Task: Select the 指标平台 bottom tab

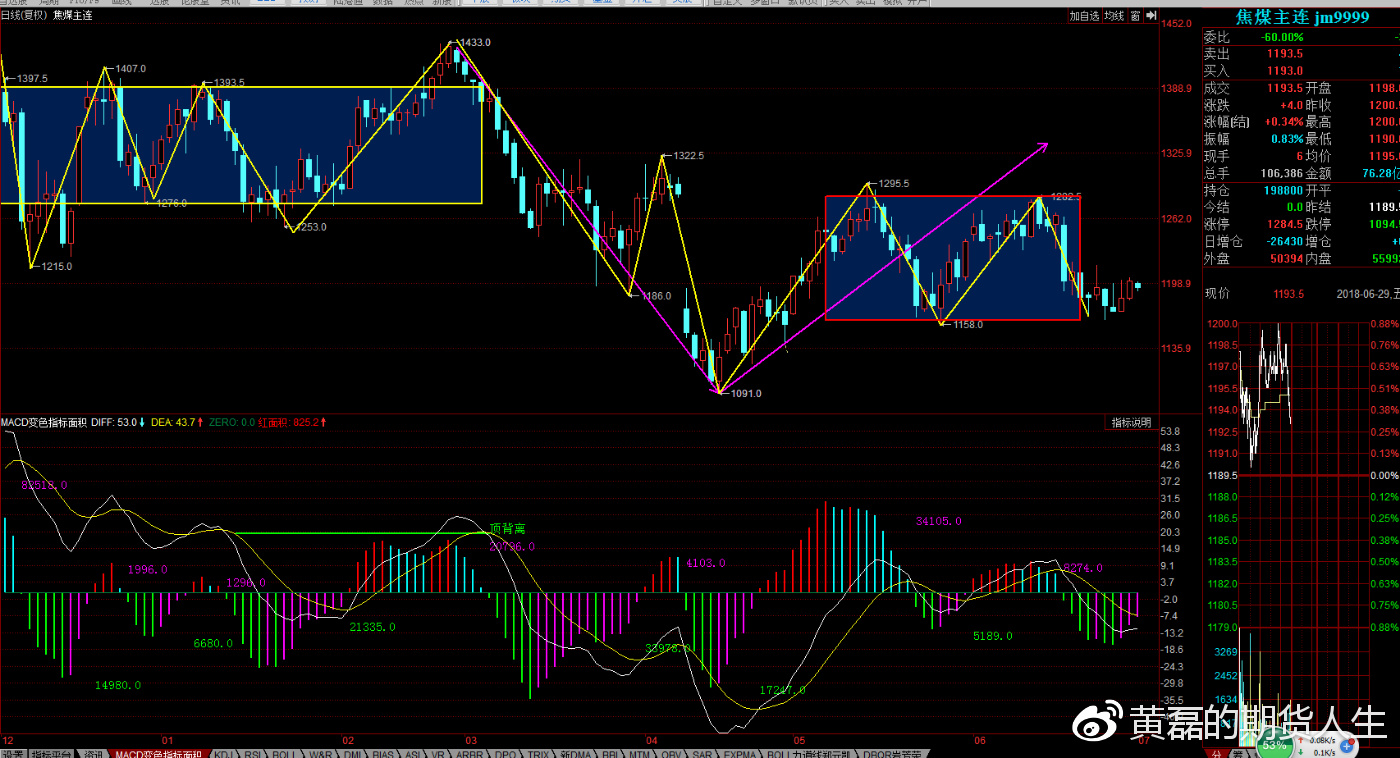Action: click(x=51, y=754)
